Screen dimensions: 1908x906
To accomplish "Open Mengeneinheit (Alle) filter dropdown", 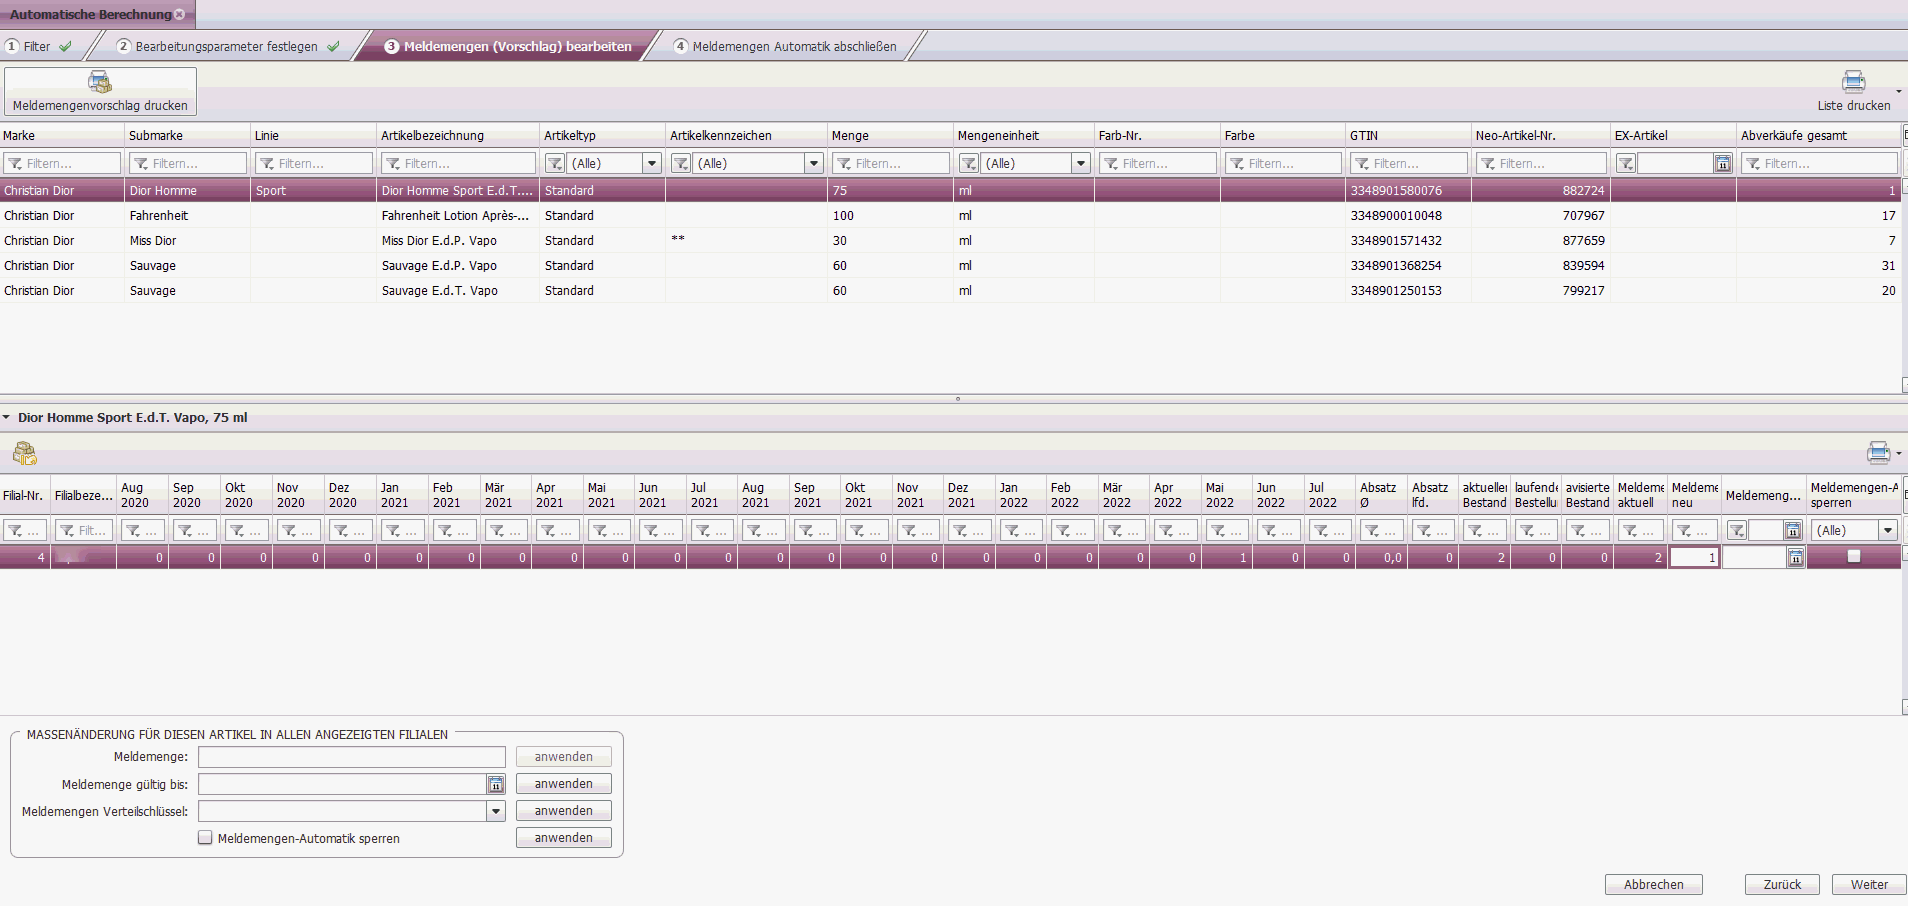I will [1080, 163].
